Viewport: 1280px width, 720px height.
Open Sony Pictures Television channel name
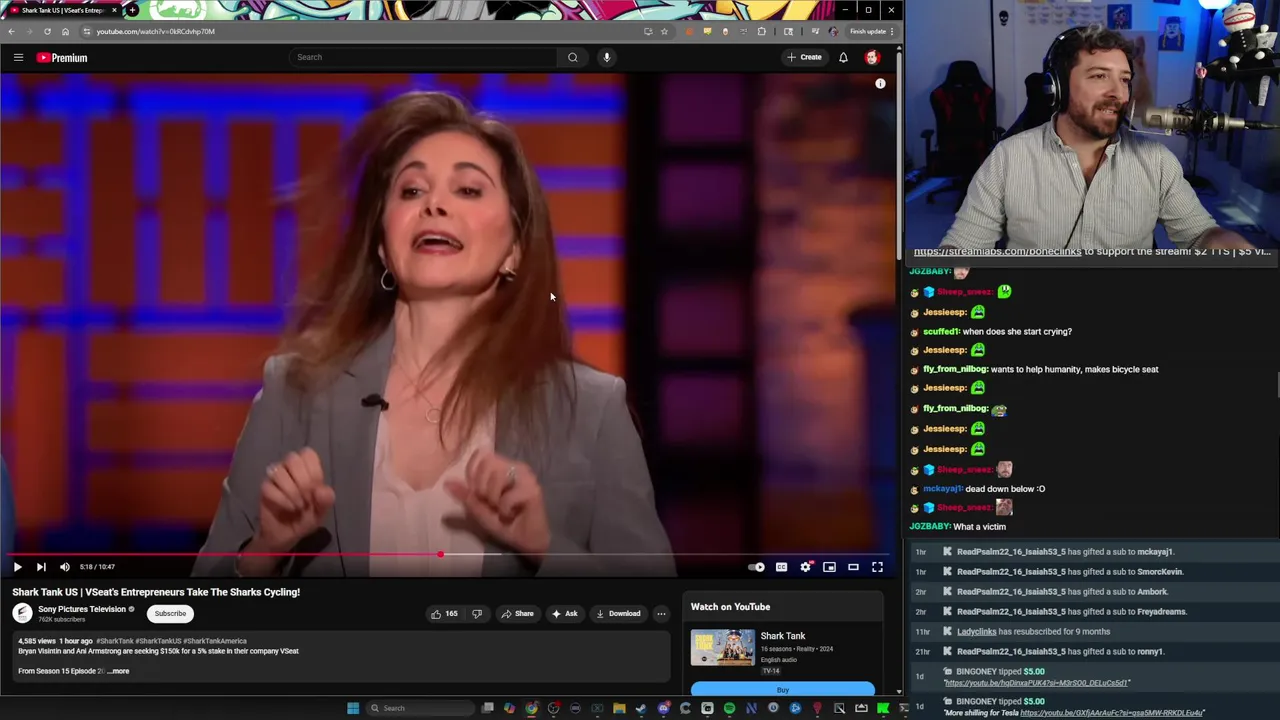[x=82, y=609]
